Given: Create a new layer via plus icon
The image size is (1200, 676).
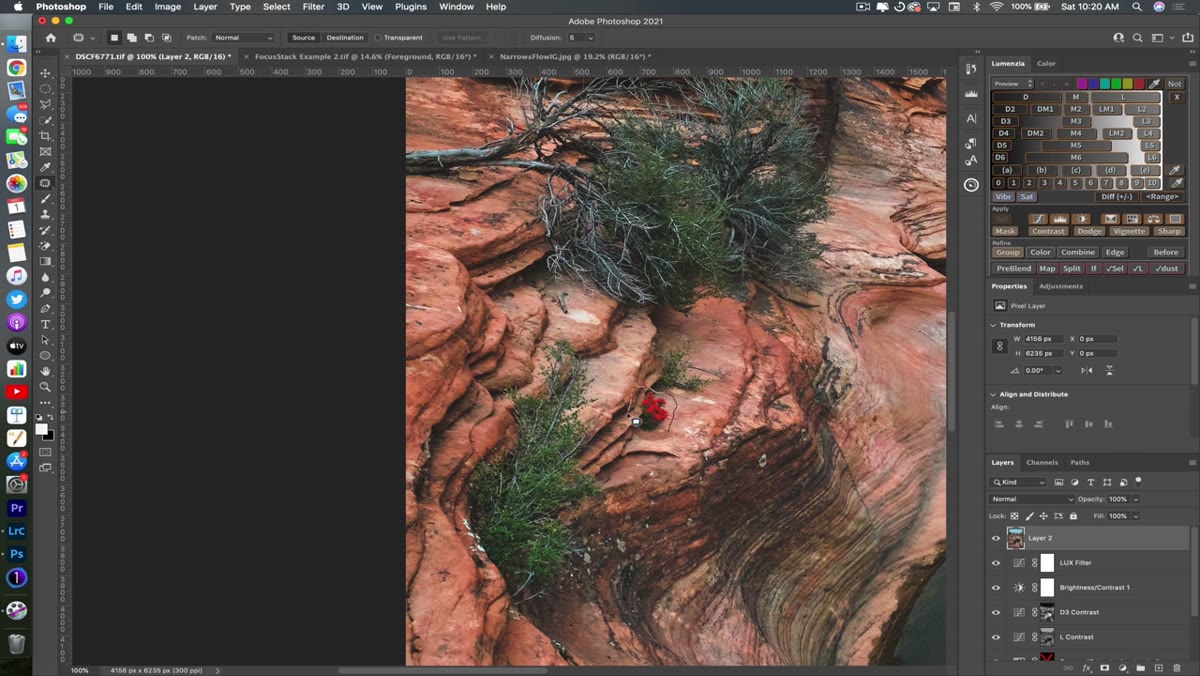Looking at the screenshot, I should [1158, 667].
